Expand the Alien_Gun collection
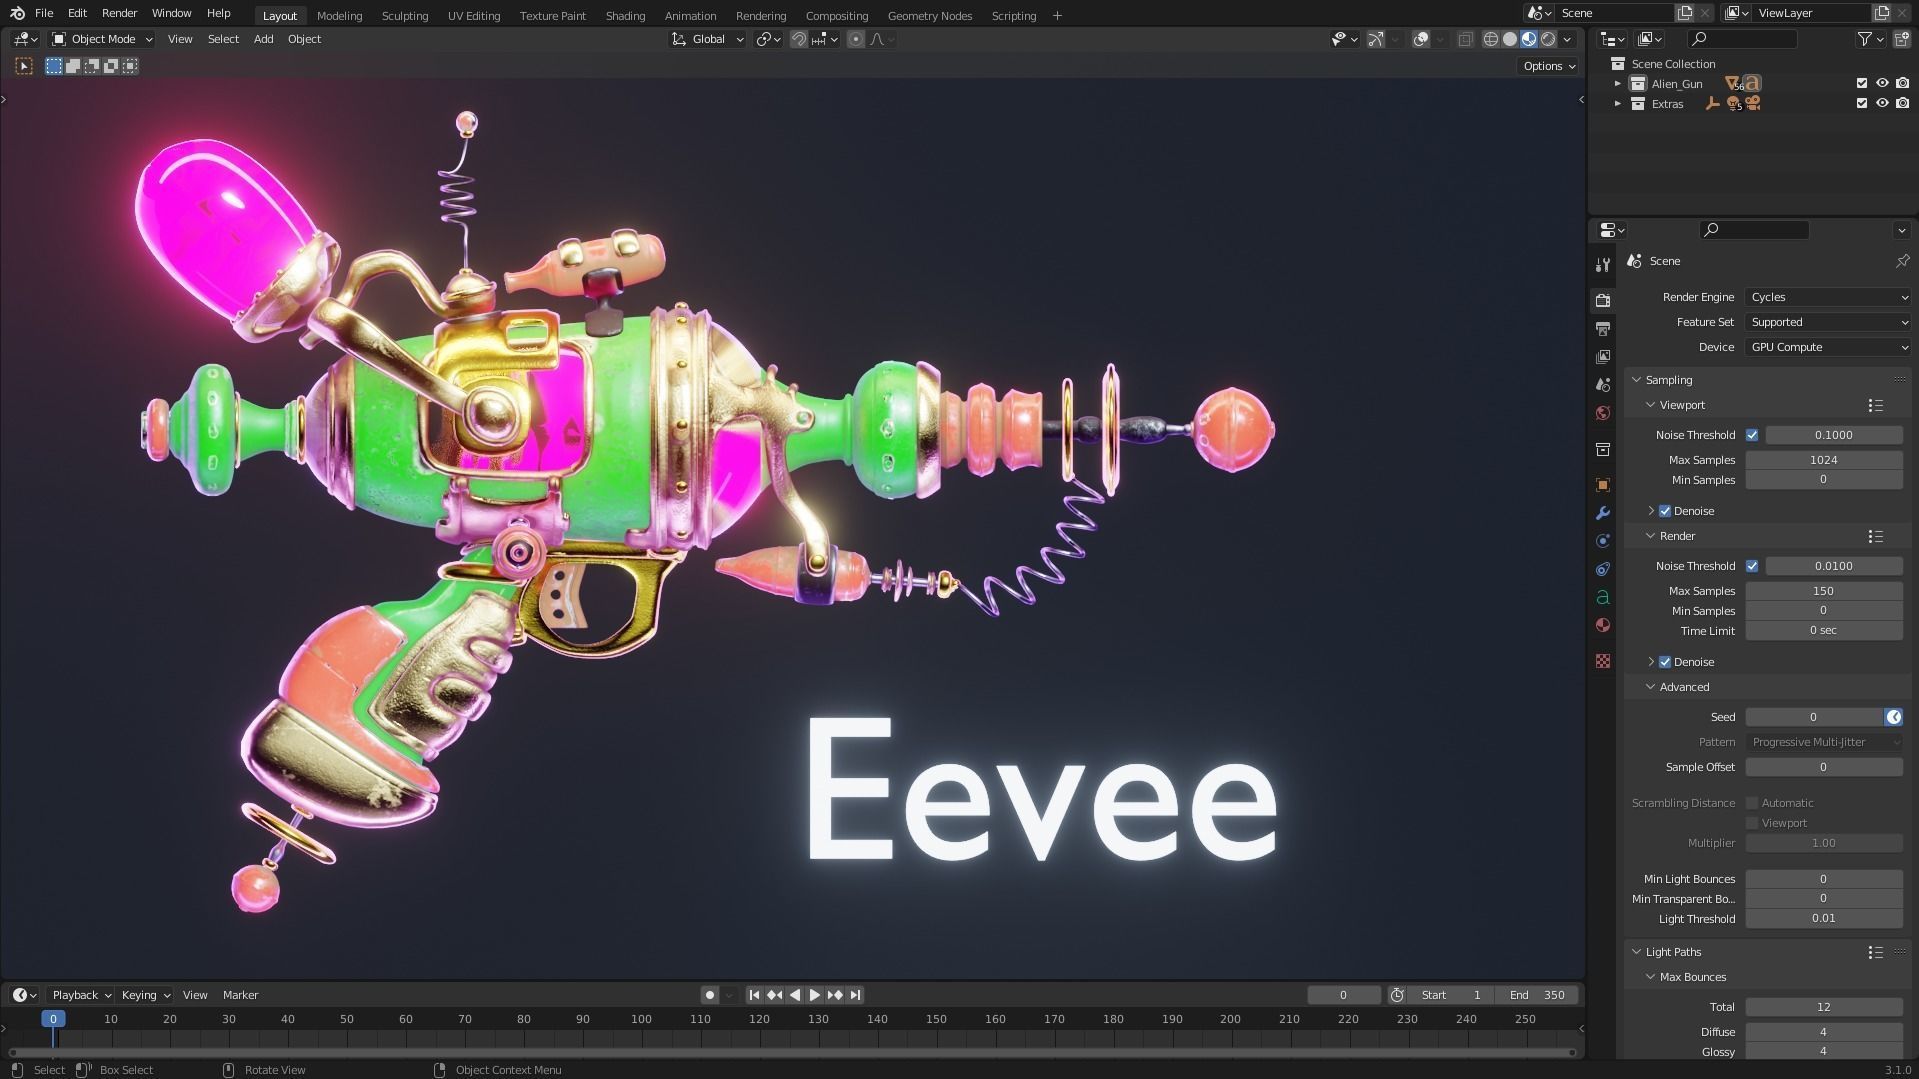 (x=1618, y=84)
